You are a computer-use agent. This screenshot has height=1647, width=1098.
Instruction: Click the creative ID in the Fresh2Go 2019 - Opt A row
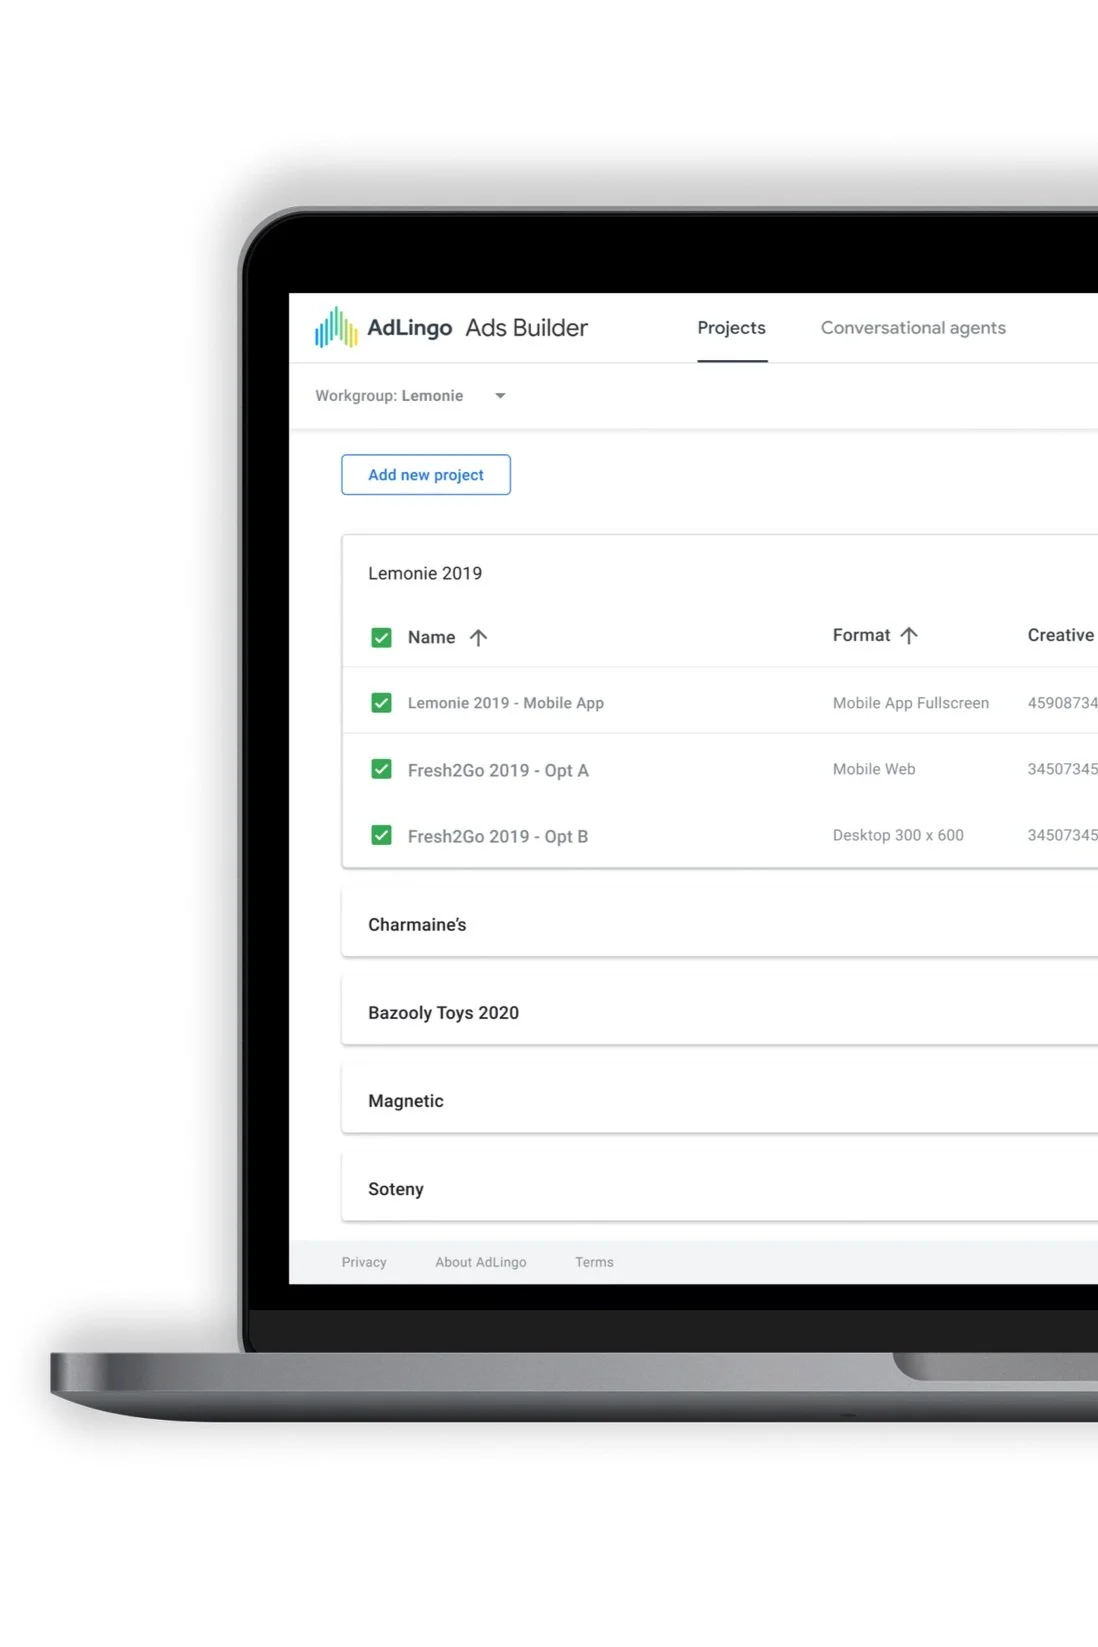(1062, 769)
